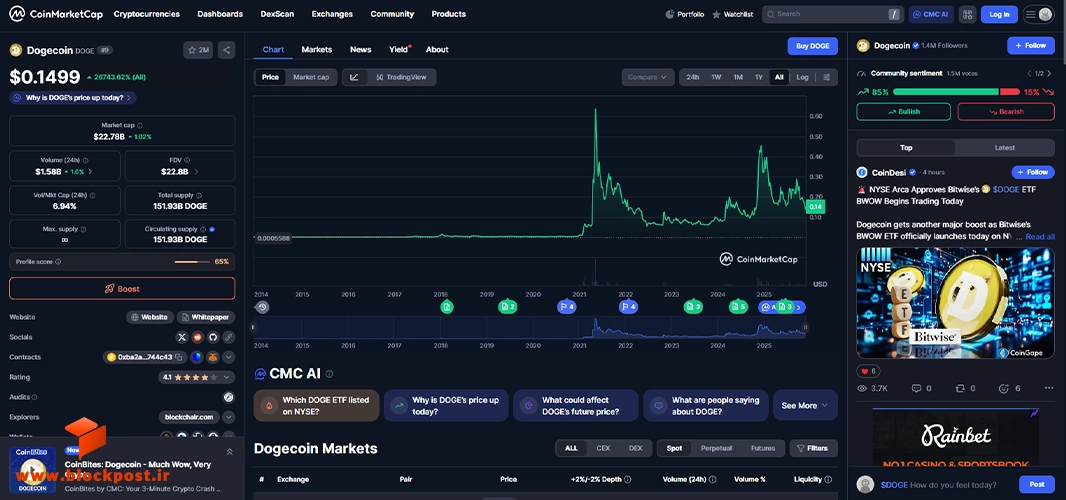Click the chart range navigator right handle
The height and width of the screenshot is (500, 1066).
click(805, 327)
